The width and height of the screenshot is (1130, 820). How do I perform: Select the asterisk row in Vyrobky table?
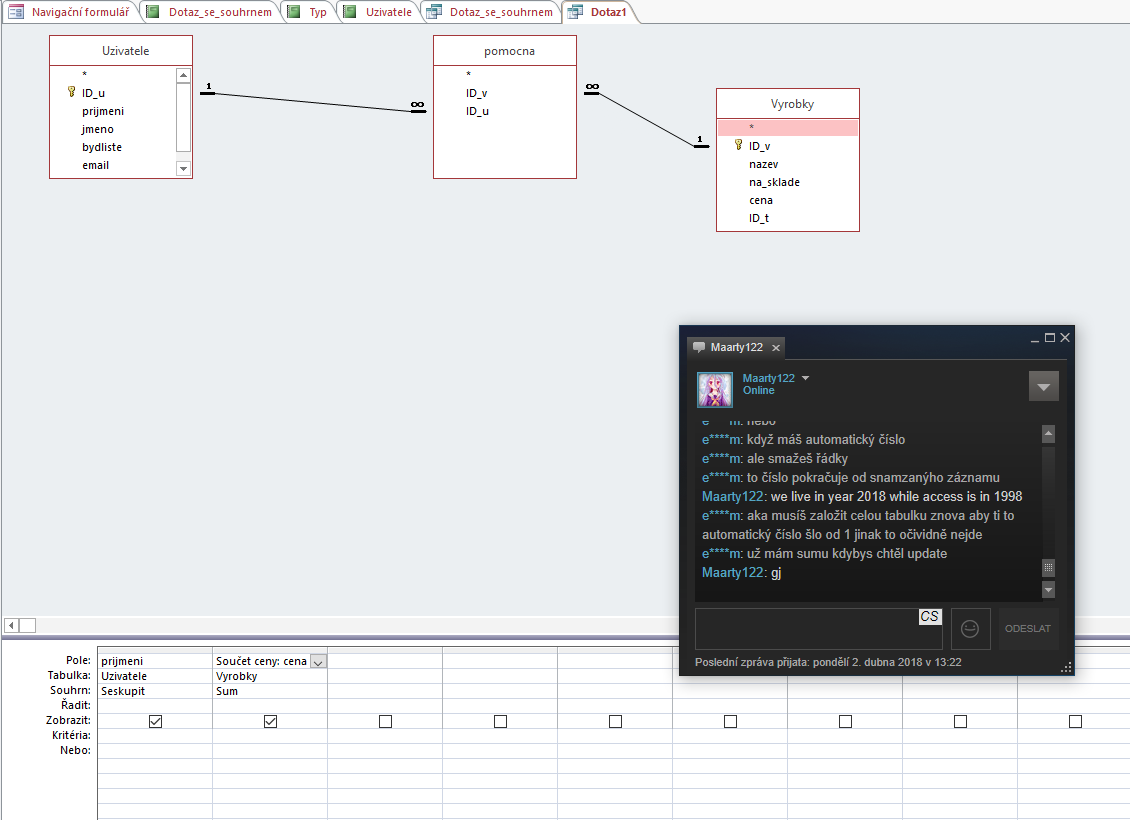click(x=788, y=128)
